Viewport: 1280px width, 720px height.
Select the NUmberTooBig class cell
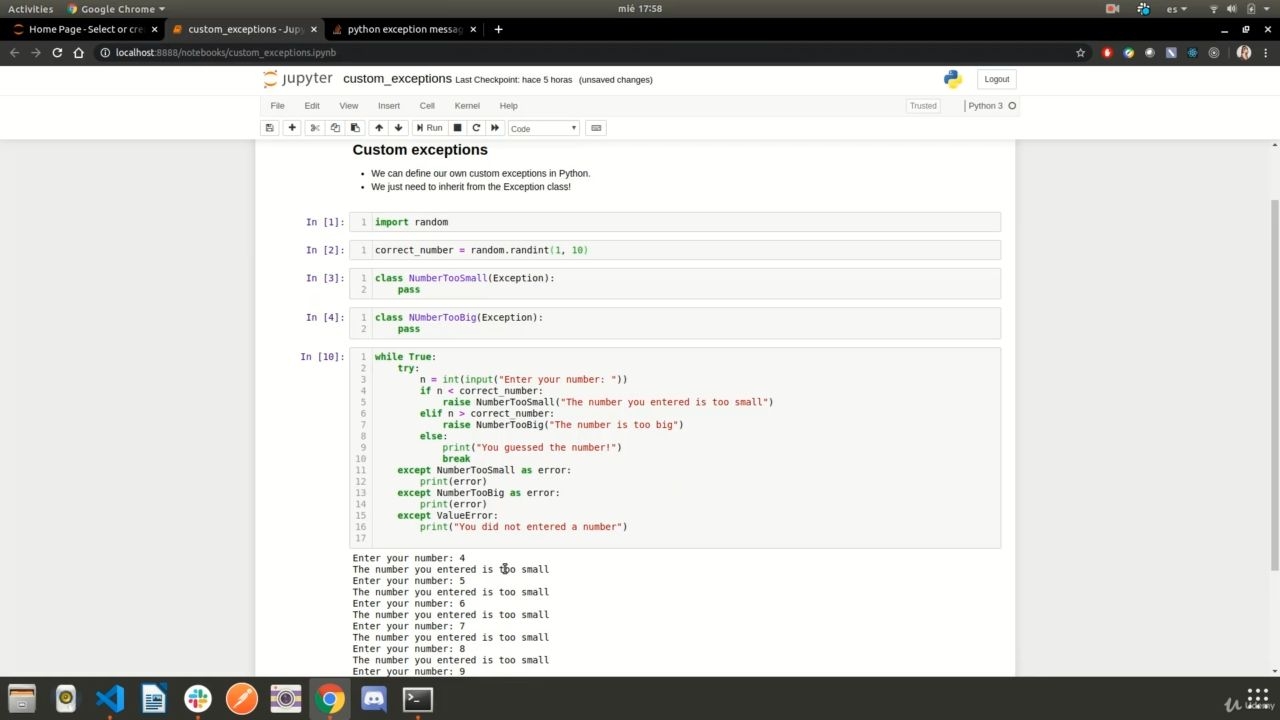tap(675, 323)
